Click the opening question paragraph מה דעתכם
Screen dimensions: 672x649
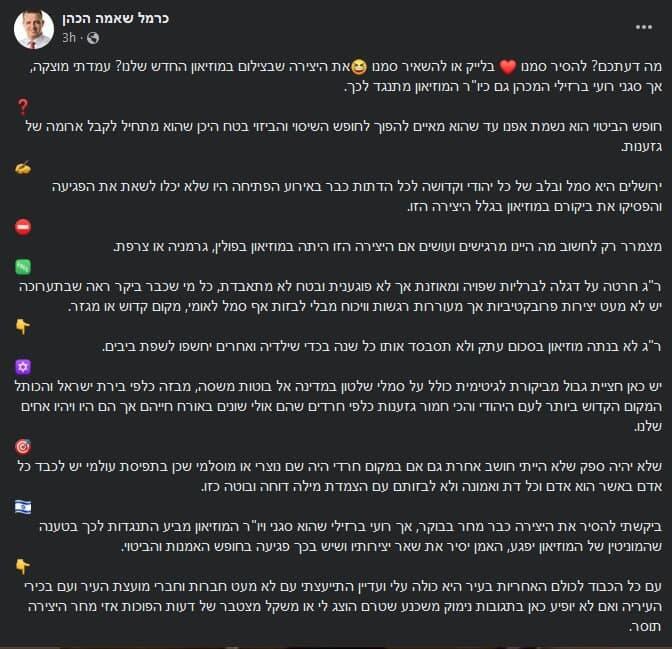[346, 77]
